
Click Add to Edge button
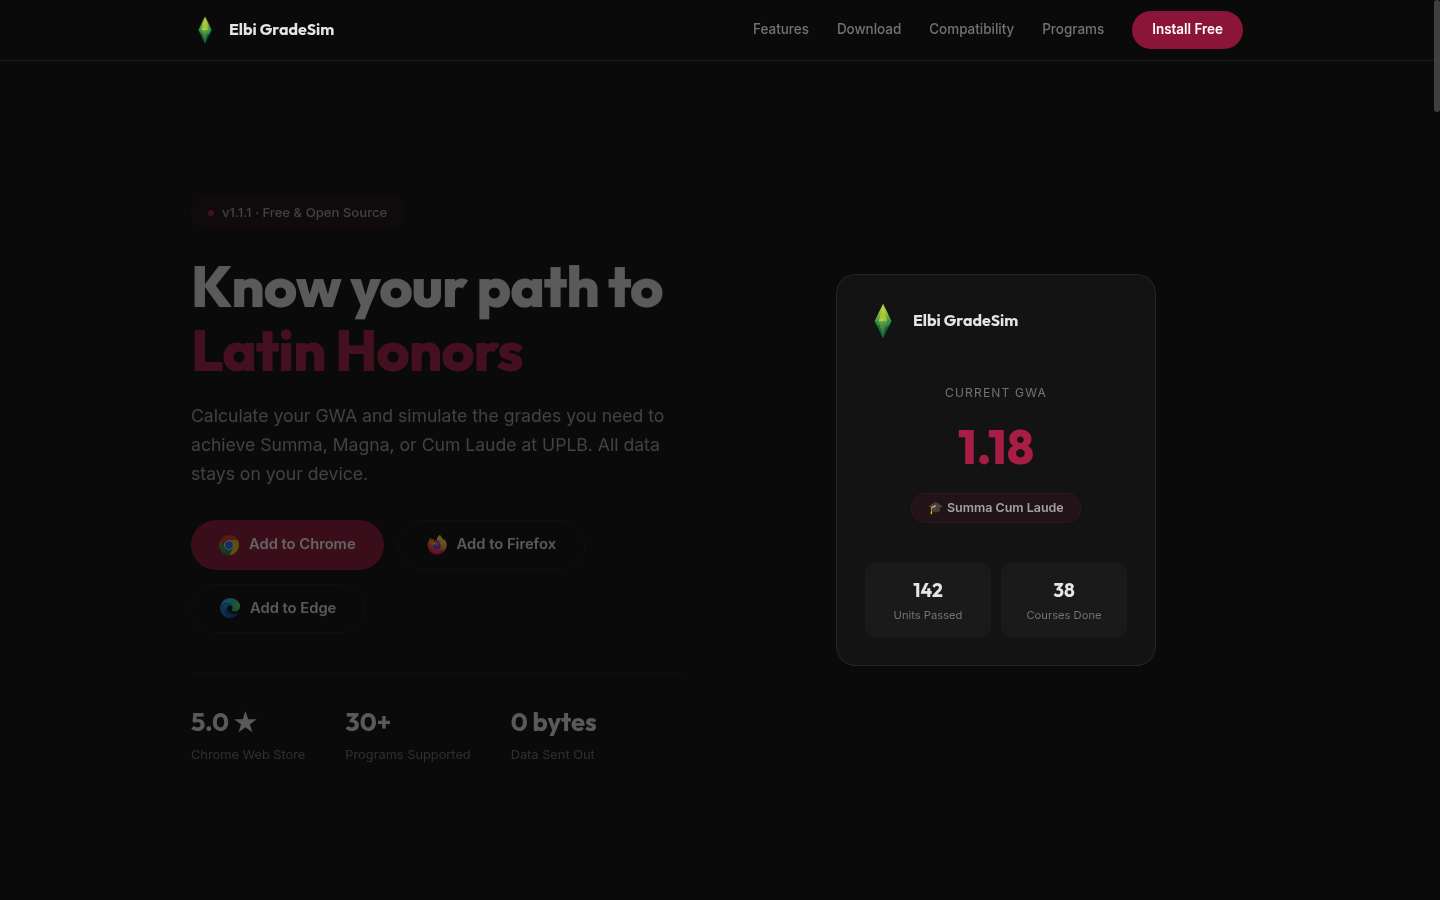point(278,608)
